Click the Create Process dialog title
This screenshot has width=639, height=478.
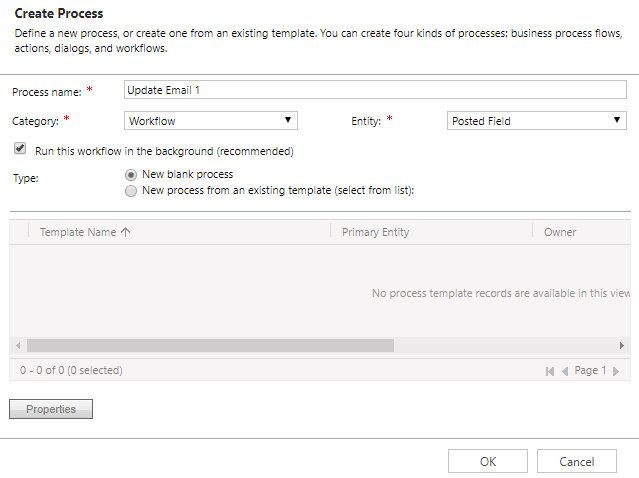[59, 13]
